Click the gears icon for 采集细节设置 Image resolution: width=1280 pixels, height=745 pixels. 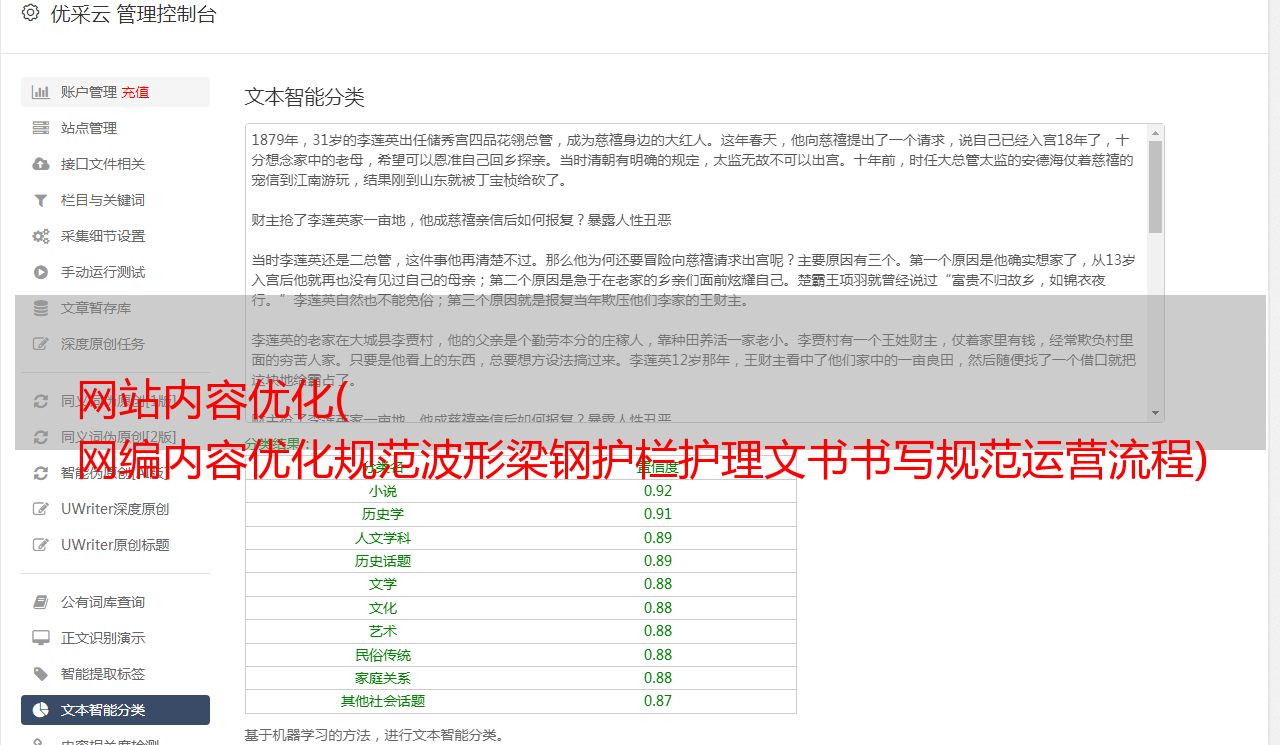point(40,236)
